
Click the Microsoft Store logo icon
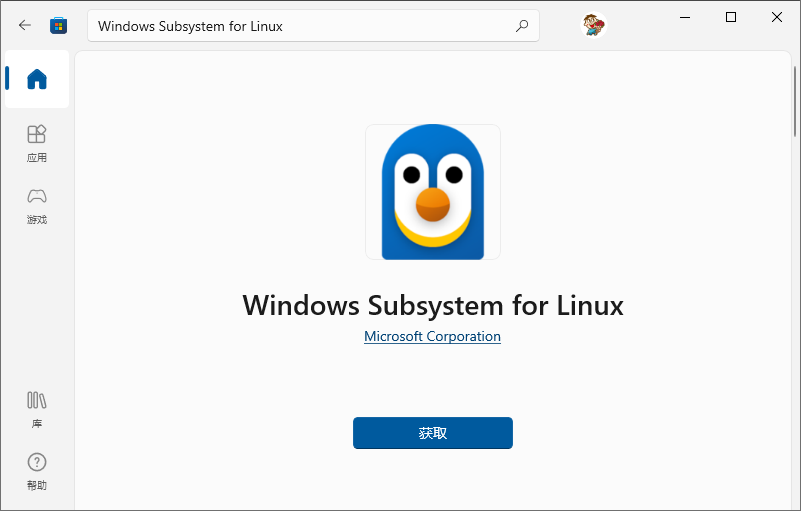point(58,26)
